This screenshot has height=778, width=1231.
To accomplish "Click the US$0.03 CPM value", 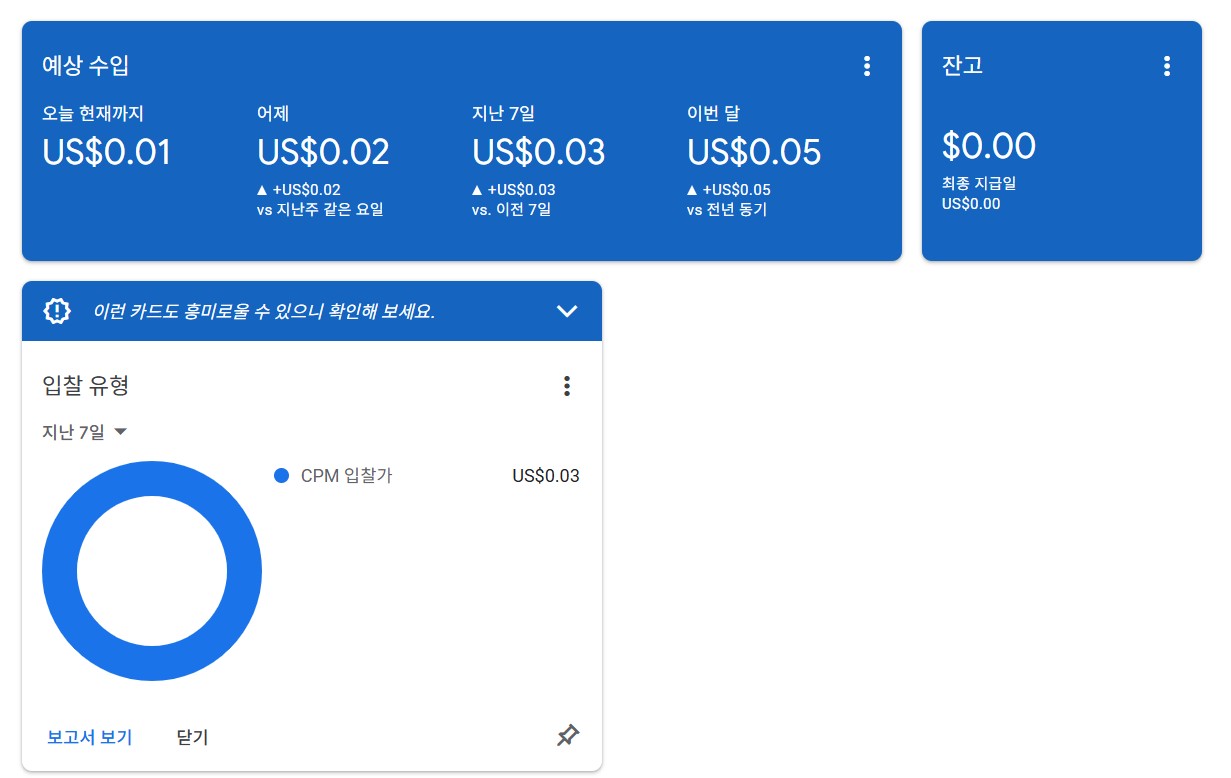I will pos(546,476).
